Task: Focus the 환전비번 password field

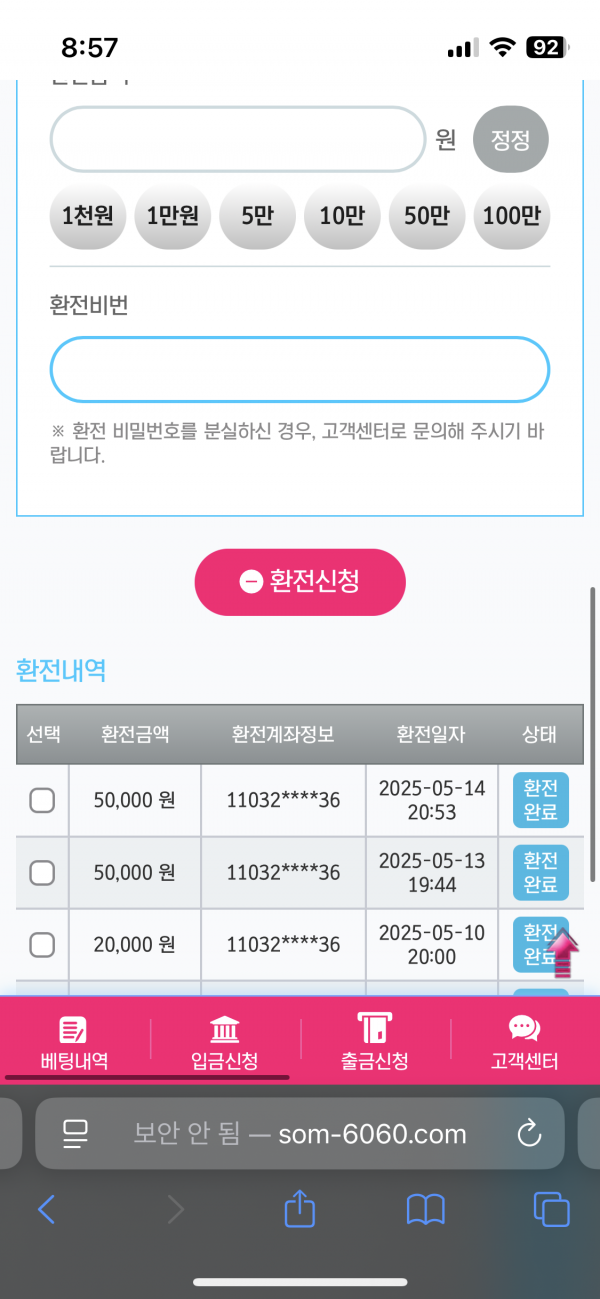Action: (300, 370)
